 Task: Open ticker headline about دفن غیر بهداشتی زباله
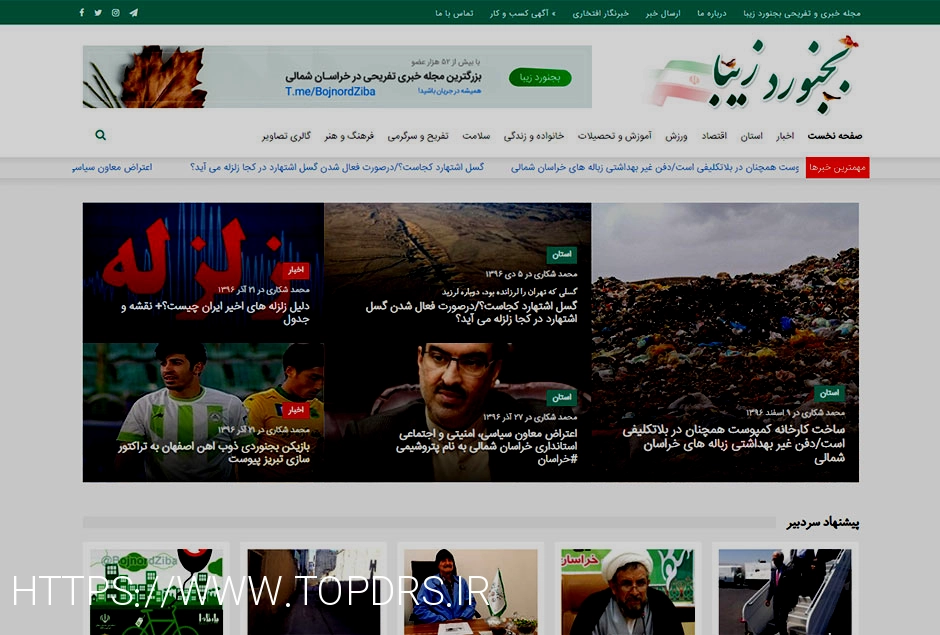pos(655,167)
